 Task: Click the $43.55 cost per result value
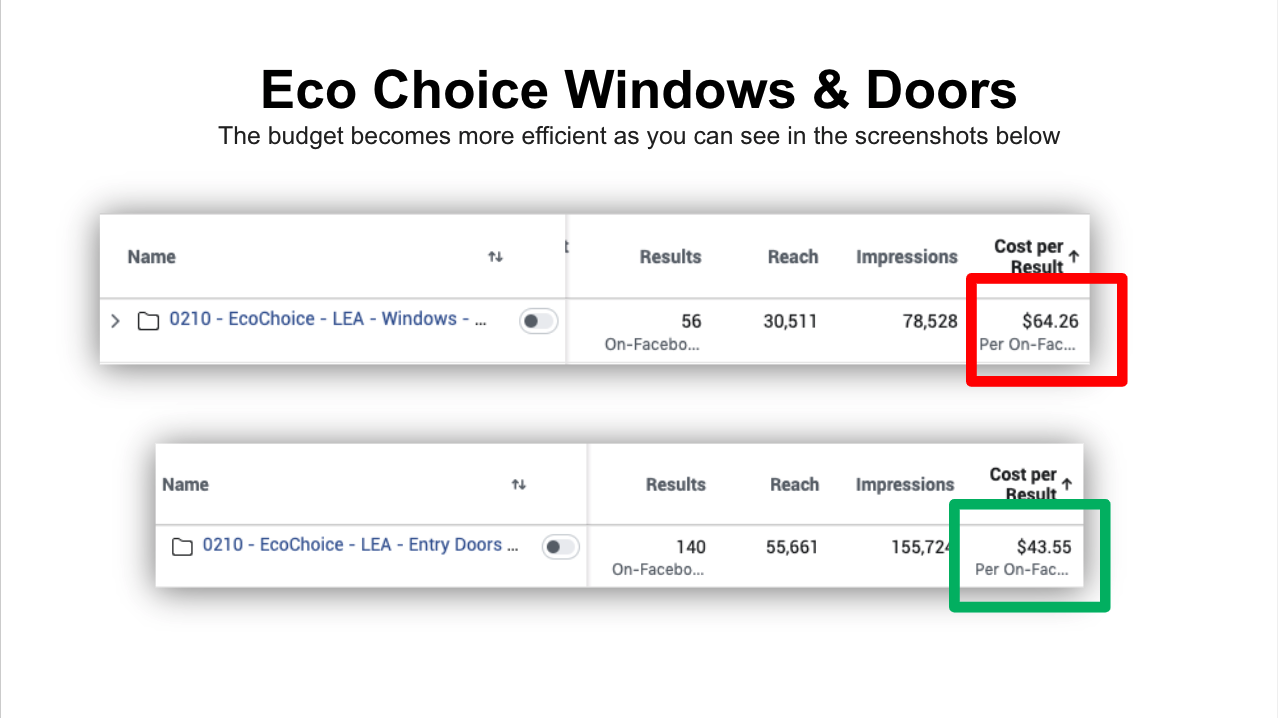tap(1044, 547)
